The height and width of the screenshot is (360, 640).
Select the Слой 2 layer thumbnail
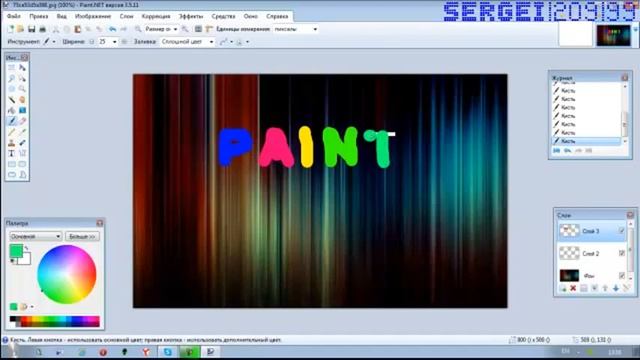(569, 253)
